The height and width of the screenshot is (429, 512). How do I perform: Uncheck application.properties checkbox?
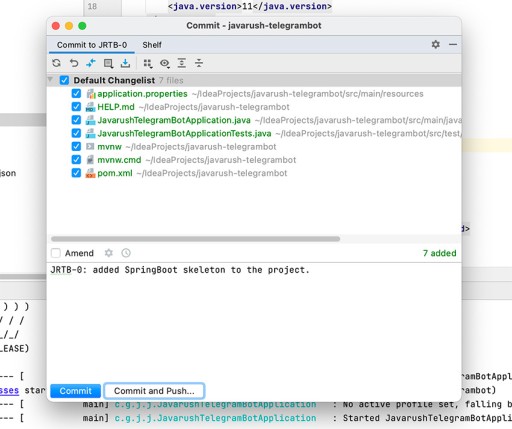click(76, 93)
